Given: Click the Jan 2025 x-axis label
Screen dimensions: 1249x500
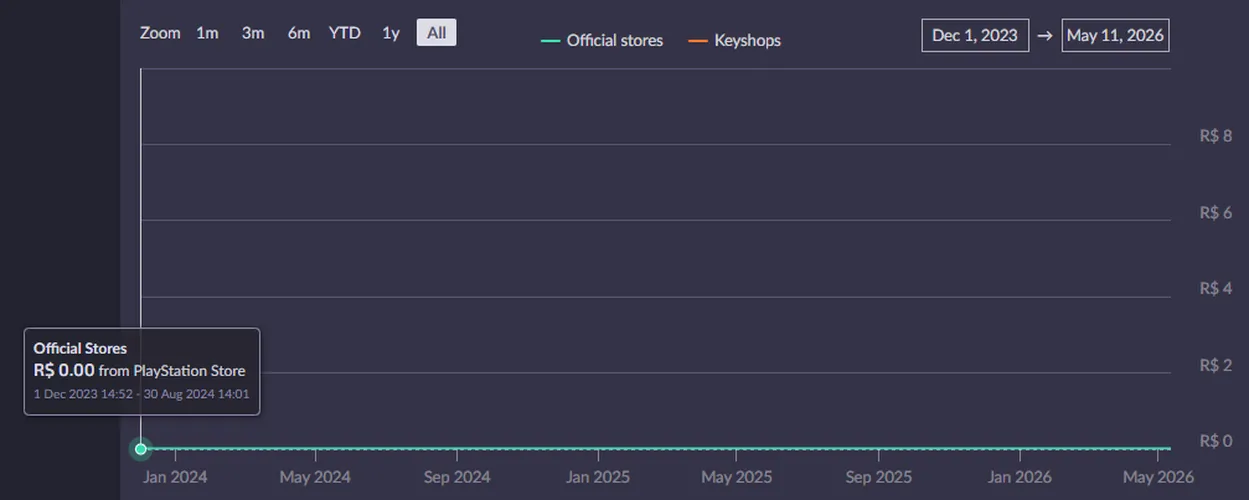Looking at the screenshot, I should pyautogui.click(x=598, y=477).
